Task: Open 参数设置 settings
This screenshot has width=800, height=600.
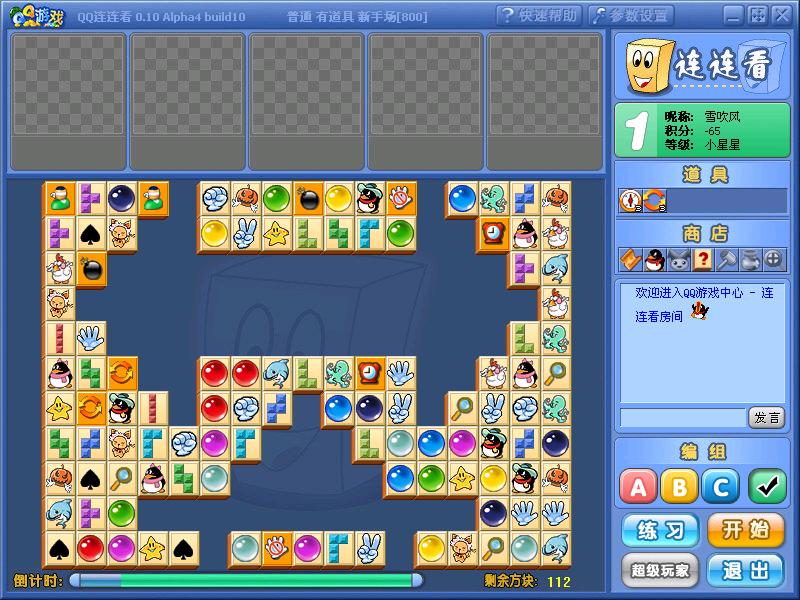Action: (x=631, y=15)
